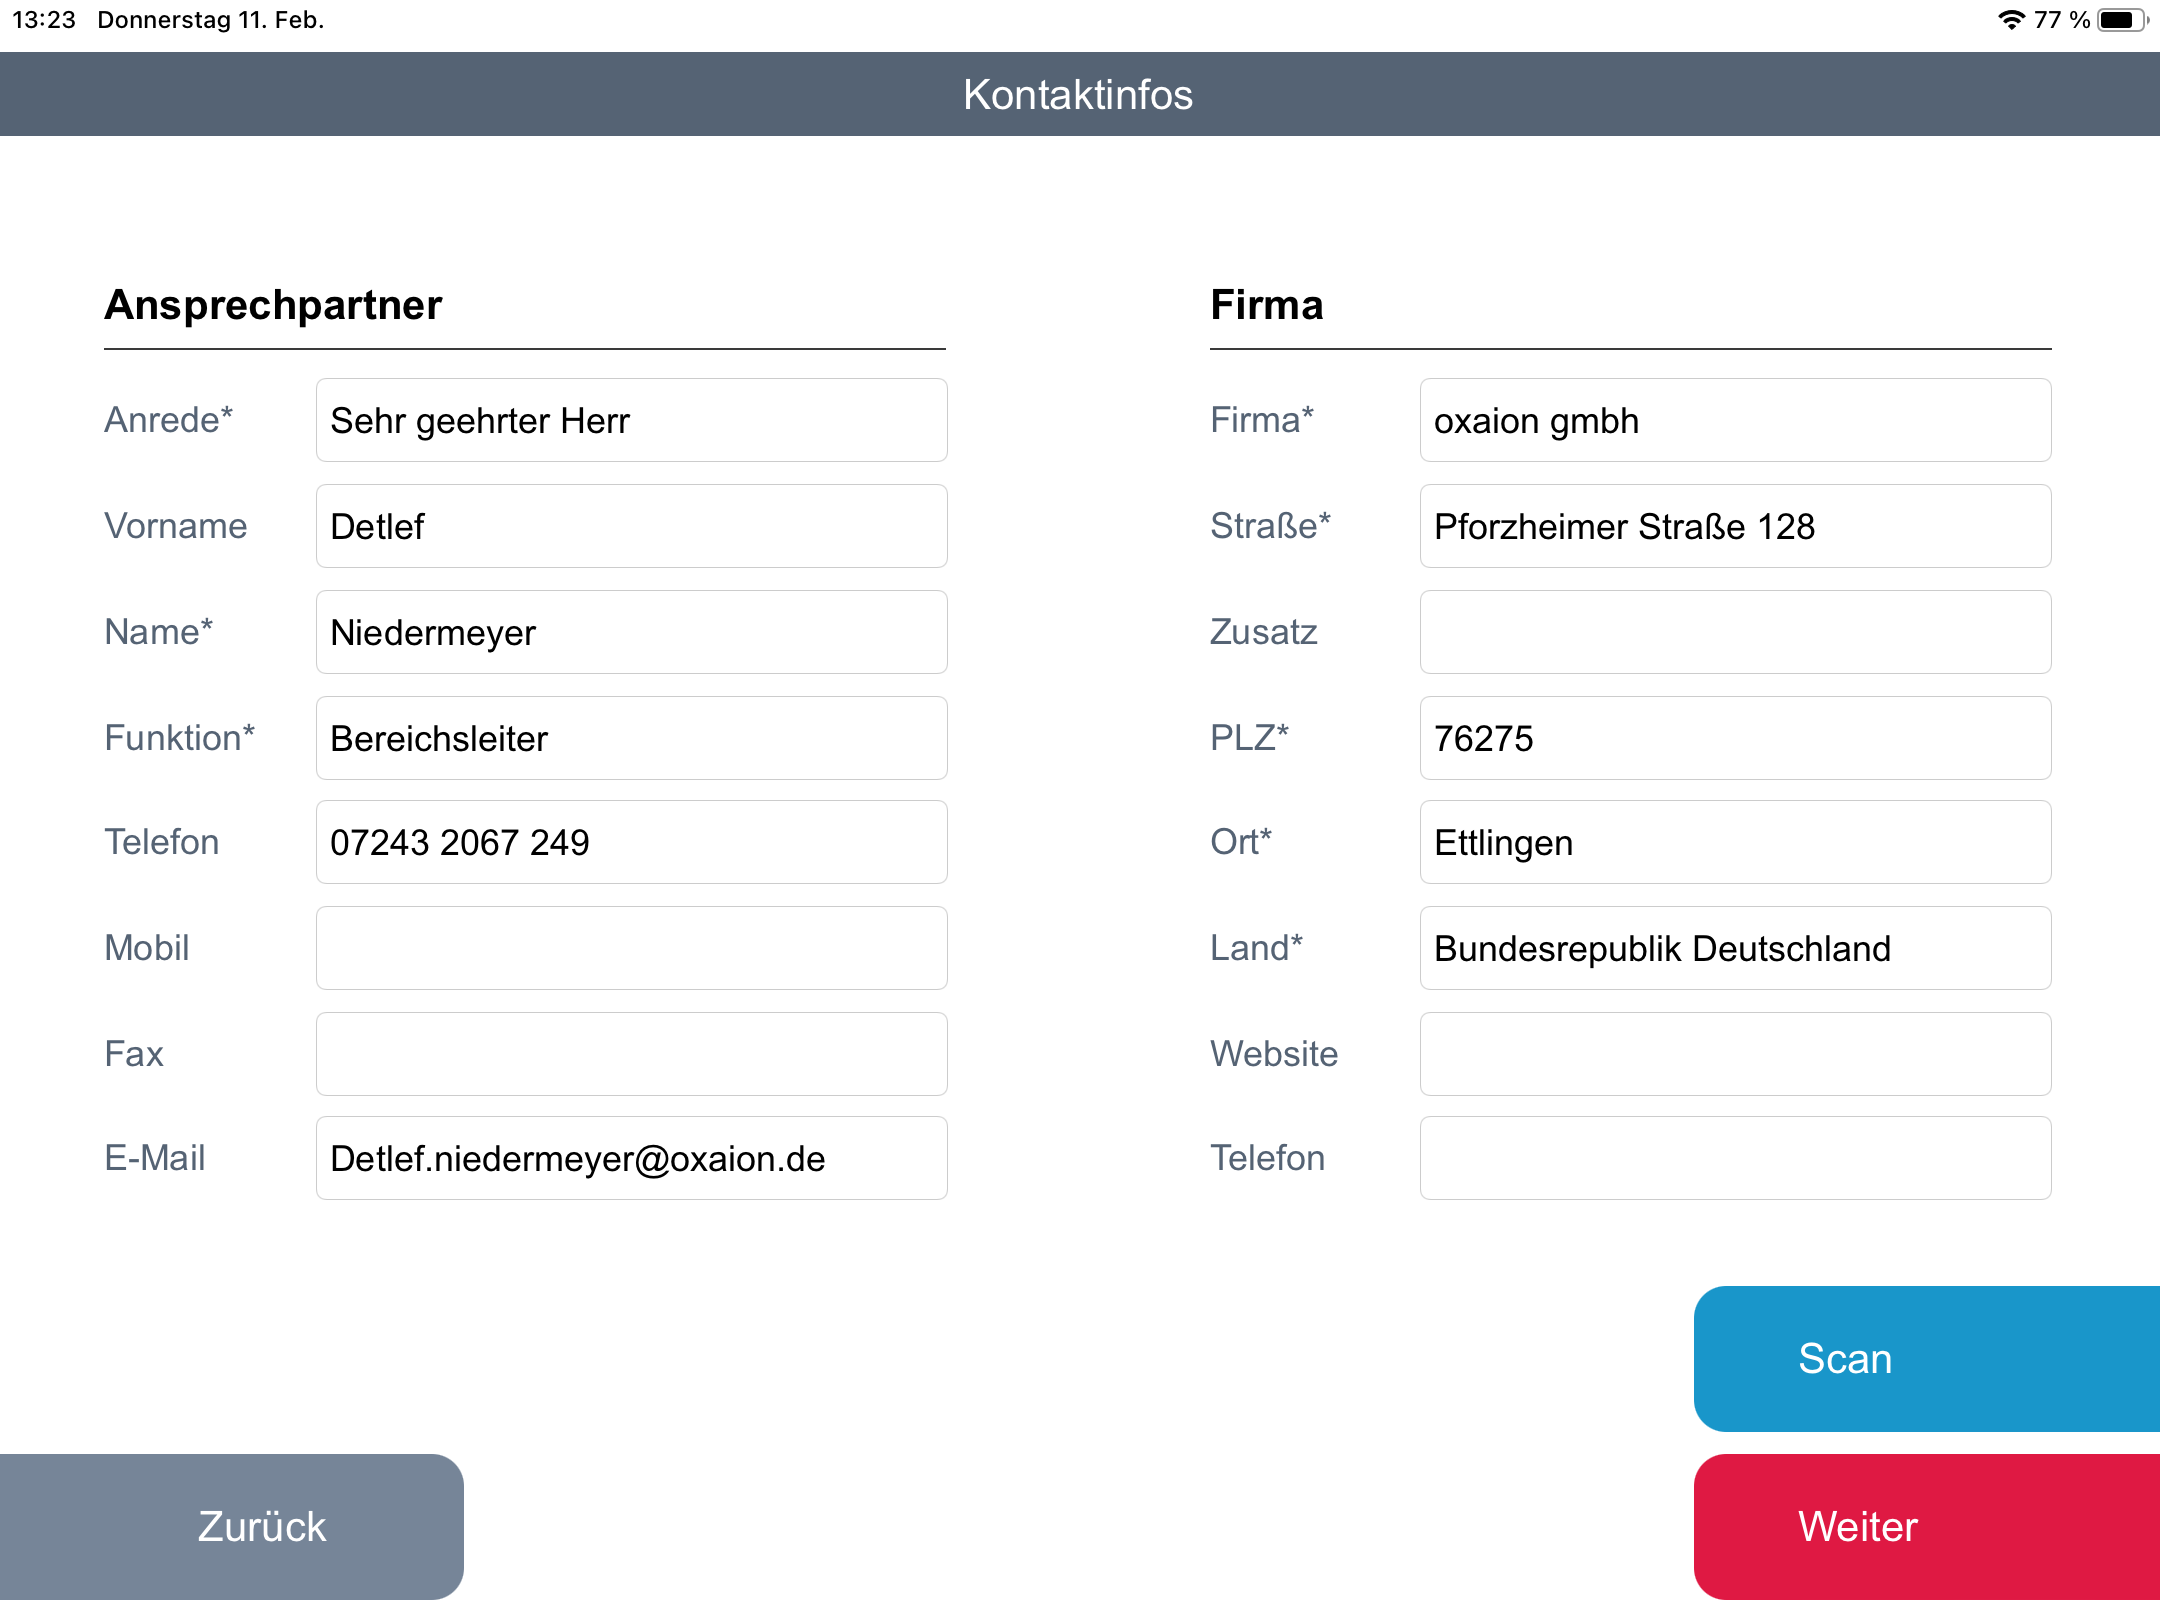Open the Land country field
Image resolution: width=2160 pixels, height=1620 pixels.
point(1735,948)
